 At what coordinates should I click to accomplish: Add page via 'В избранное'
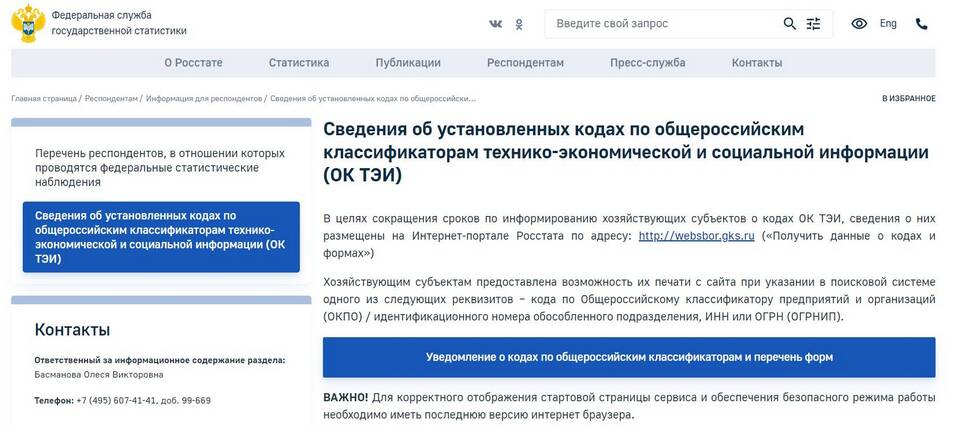[x=908, y=99]
